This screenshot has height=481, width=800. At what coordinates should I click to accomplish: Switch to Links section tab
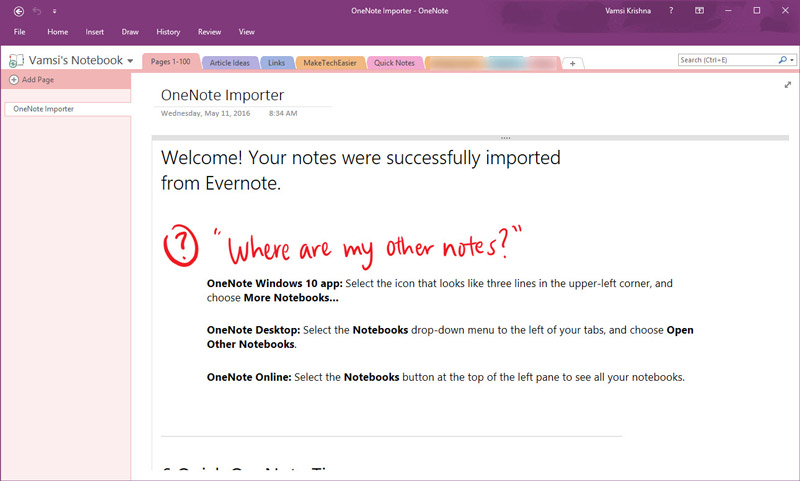(x=277, y=63)
